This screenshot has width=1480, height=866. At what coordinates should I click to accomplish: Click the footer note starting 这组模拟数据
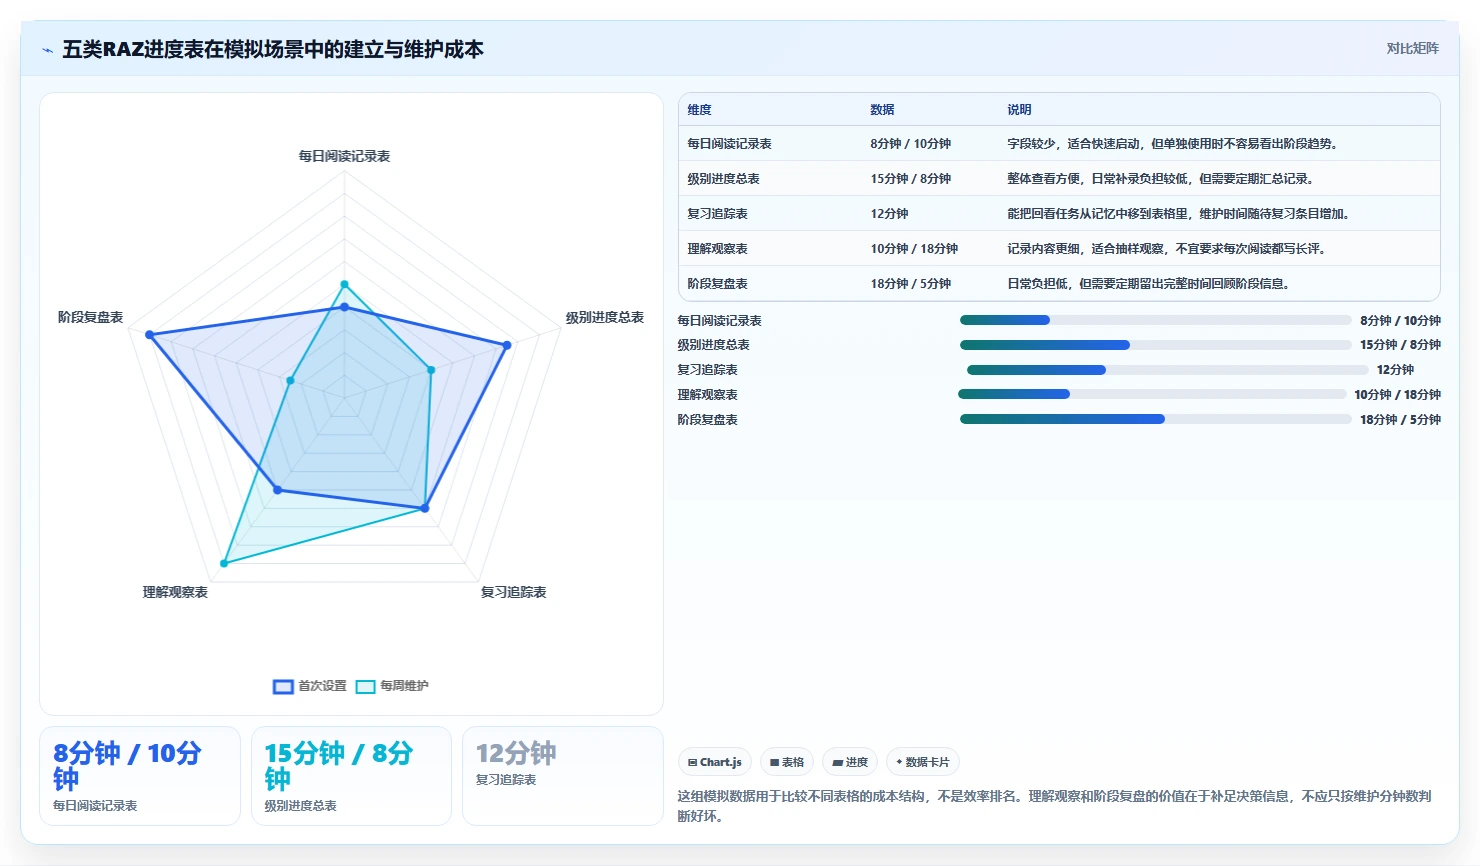[x=1054, y=806]
